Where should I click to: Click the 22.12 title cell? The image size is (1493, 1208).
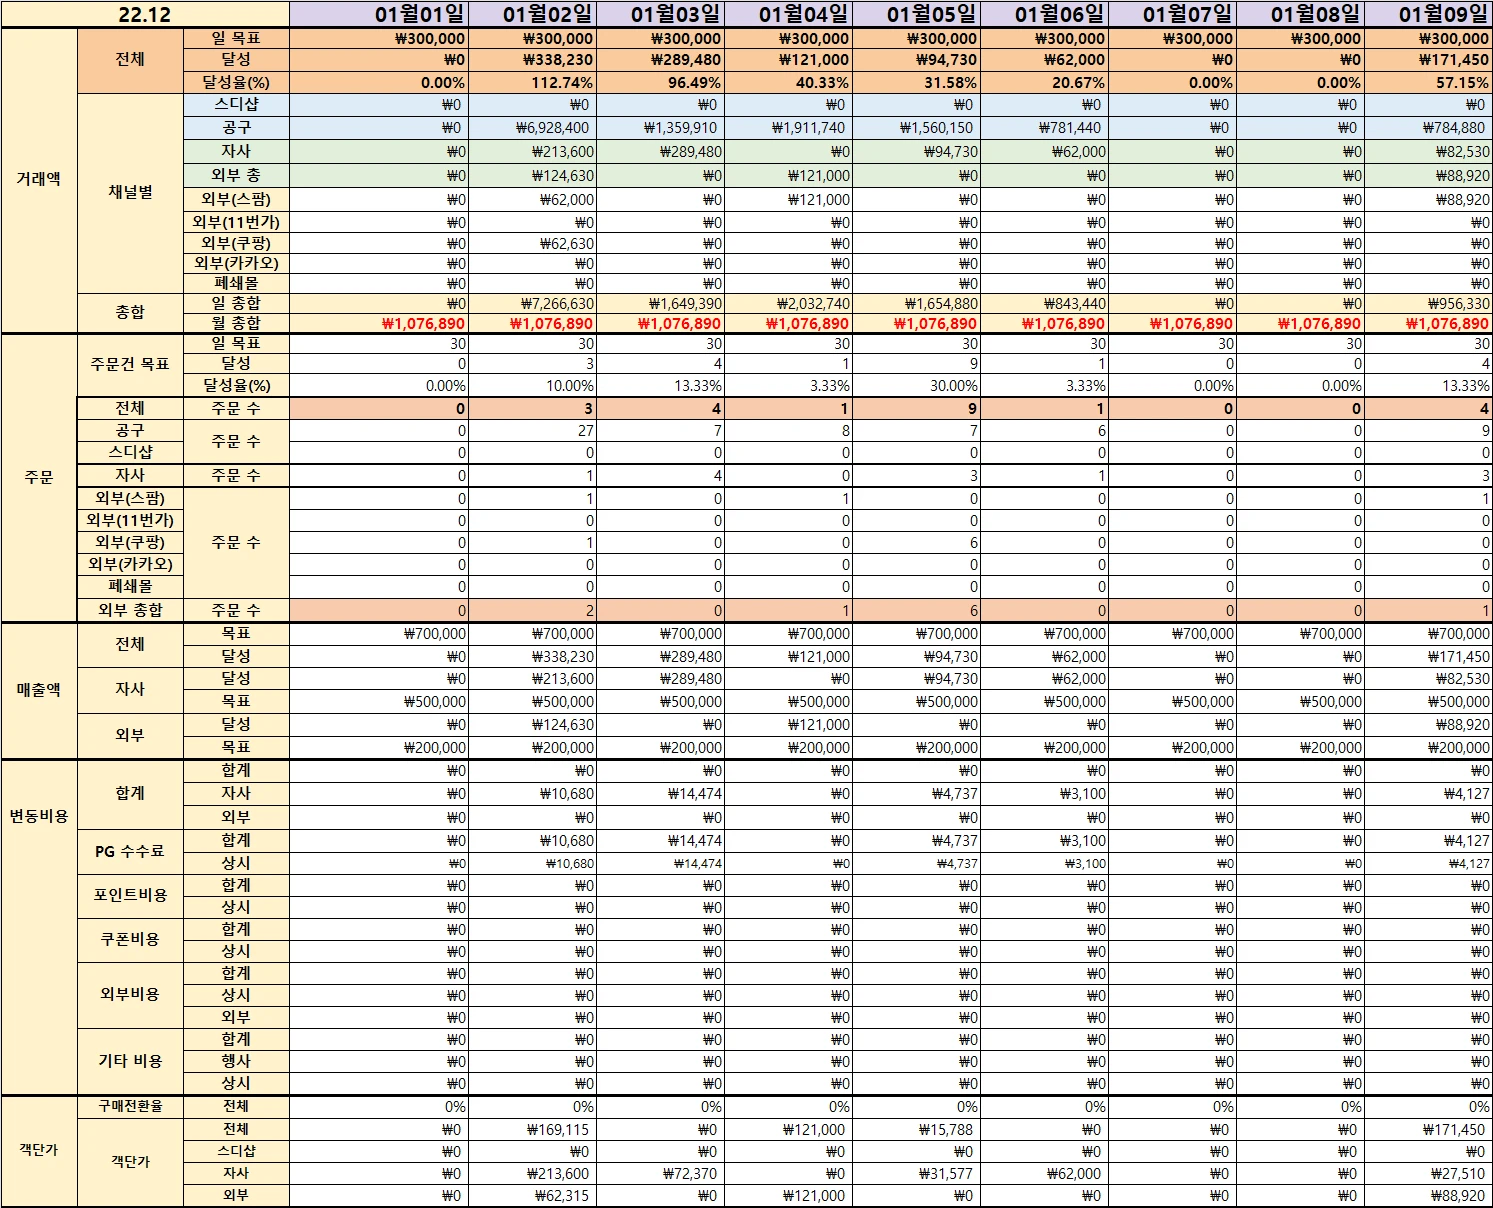[145, 14]
